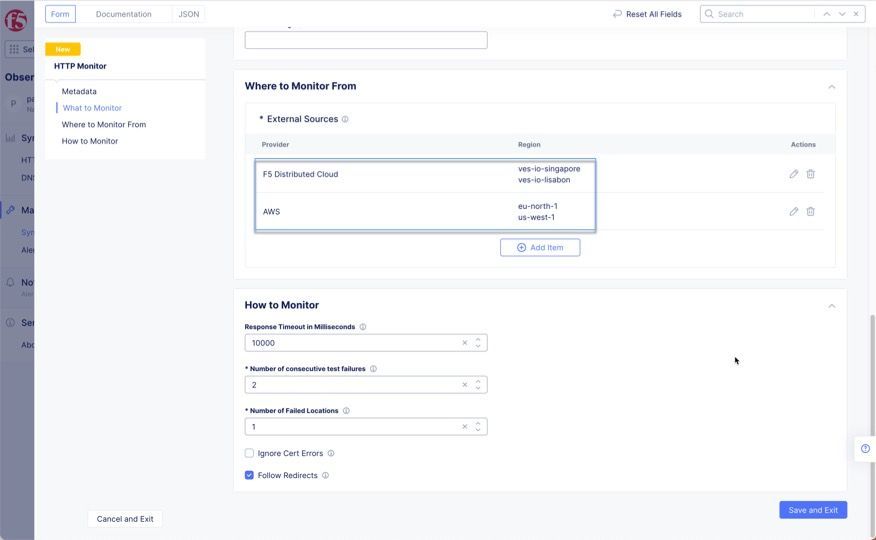This screenshot has height=540, width=876.
Task: Add Item to External Sources
Action: tap(540, 247)
